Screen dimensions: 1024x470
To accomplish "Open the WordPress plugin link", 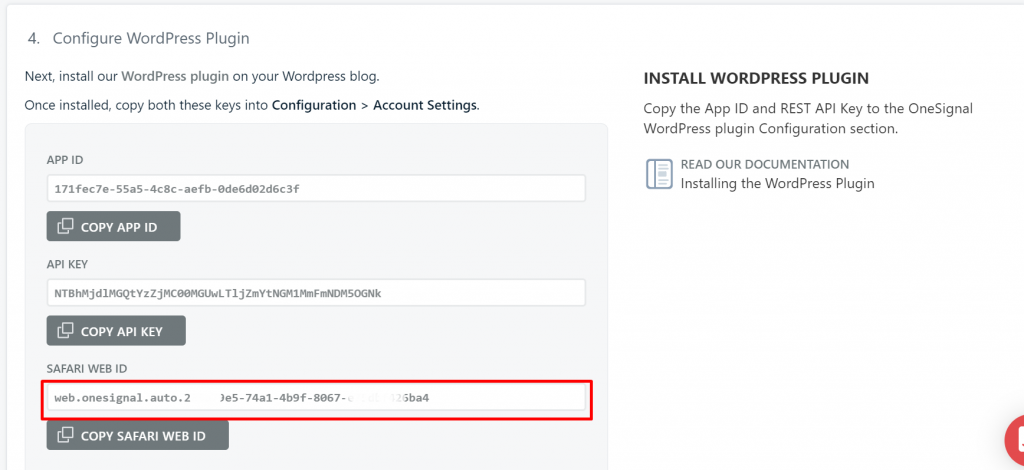I will [x=175, y=76].
